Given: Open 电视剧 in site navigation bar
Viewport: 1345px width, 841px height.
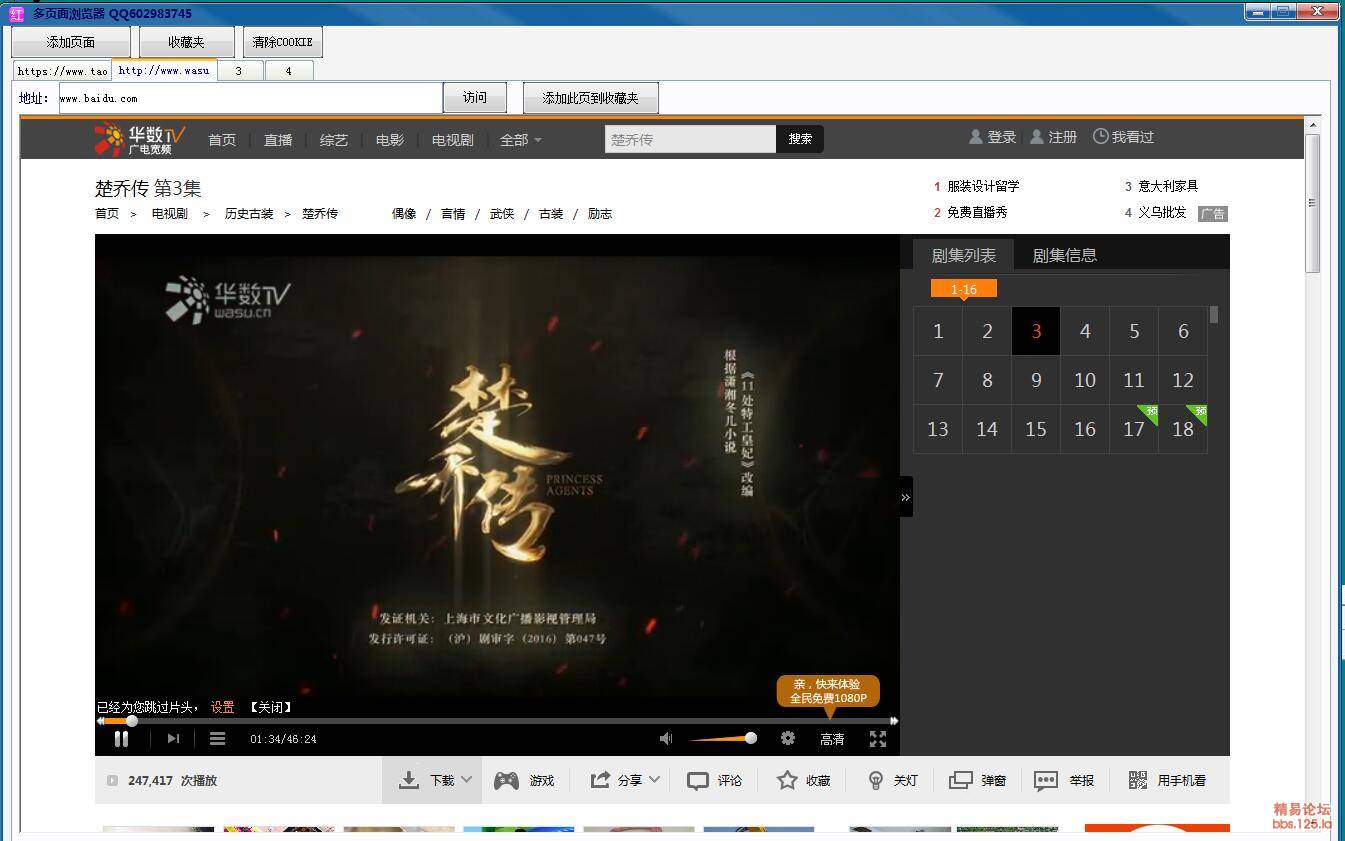Looking at the screenshot, I should (452, 140).
